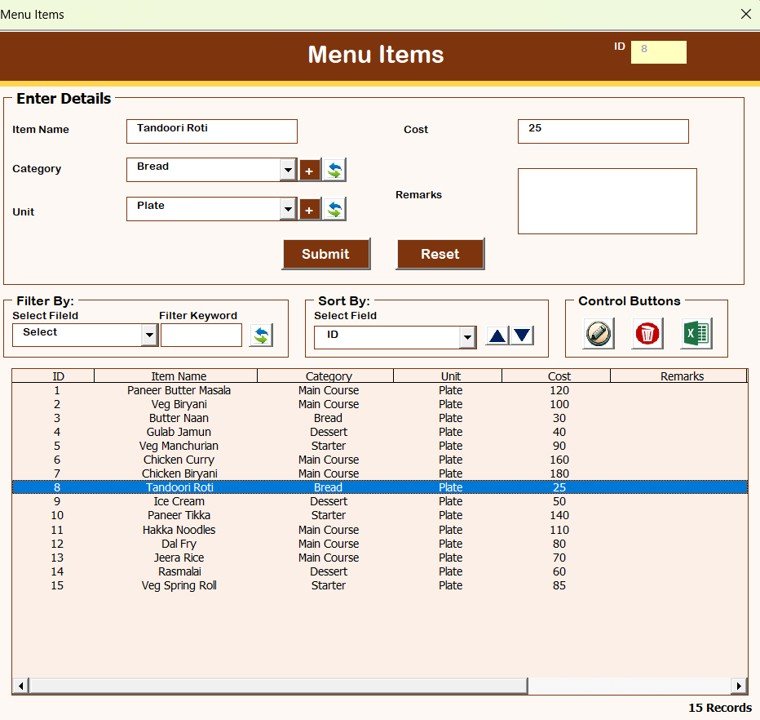Screen dimensions: 760x720
Task: Click the filter refresh icon
Action: (x=261, y=335)
